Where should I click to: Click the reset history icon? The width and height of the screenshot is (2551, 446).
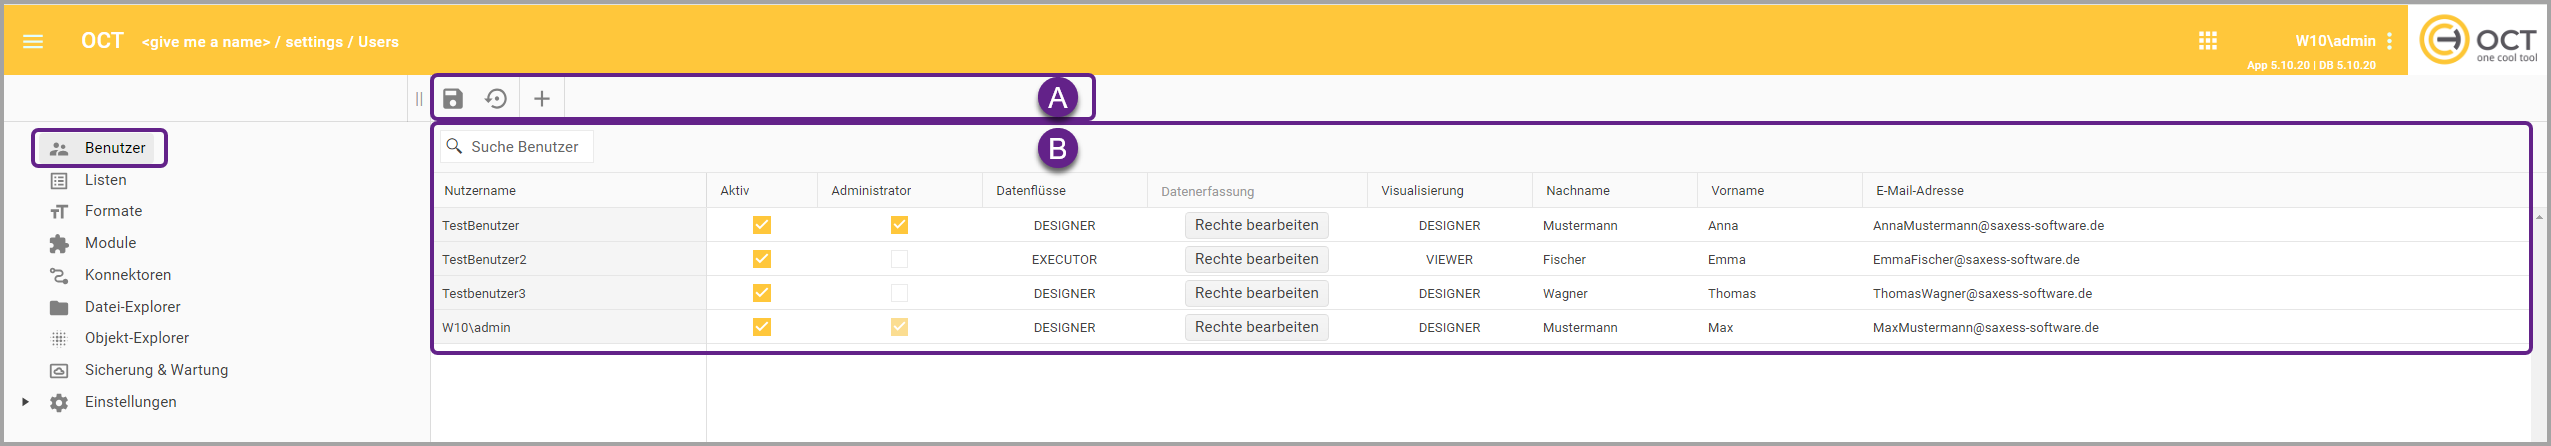(x=496, y=98)
